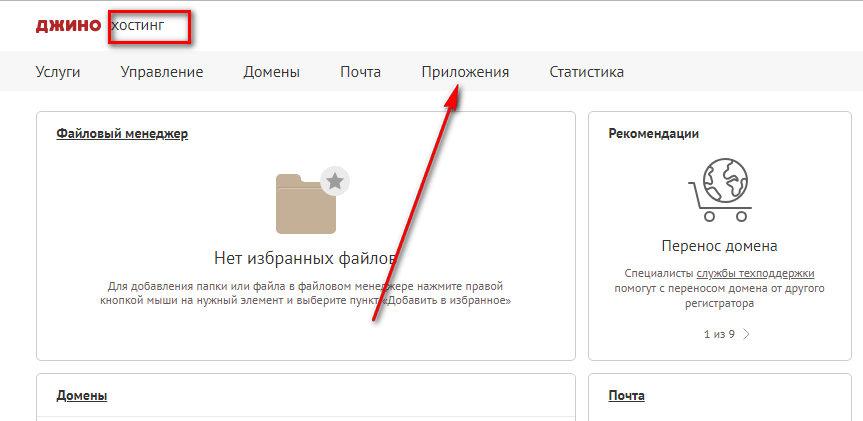863x421 pixels.
Task: Click the Перенос домена title
Action: click(x=719, y=246)
